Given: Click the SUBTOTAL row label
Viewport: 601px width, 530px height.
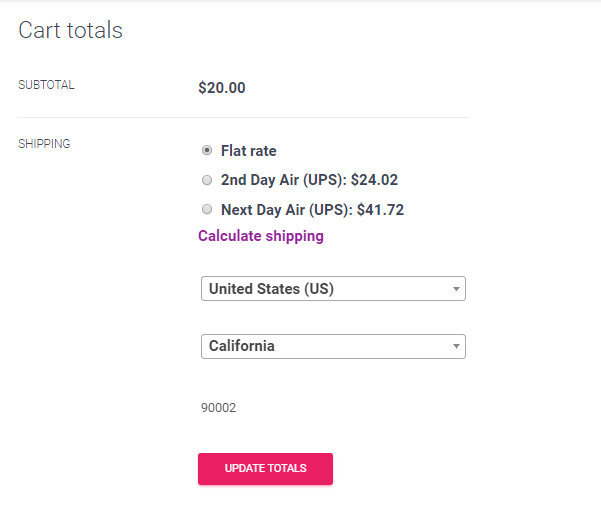Looking at the screenshot, I should tap(46, 85).
